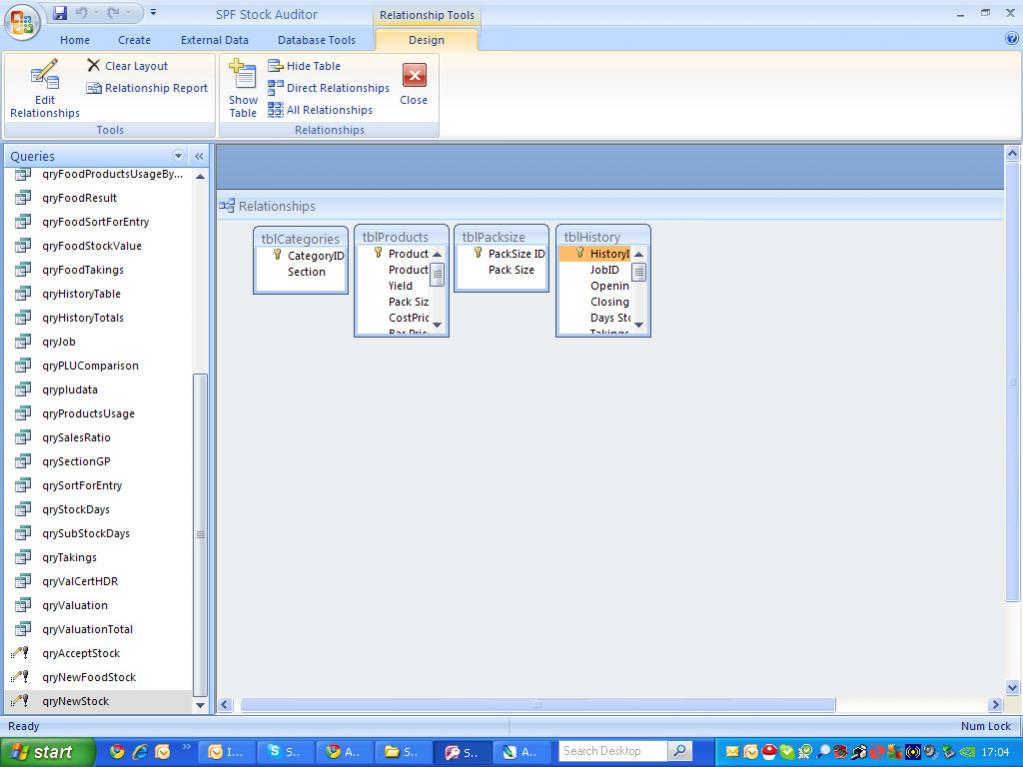This screenshot has height=767, width=1023.
Task: Open Customize Quick Access Toolbar dropdown
Action: 153,12
